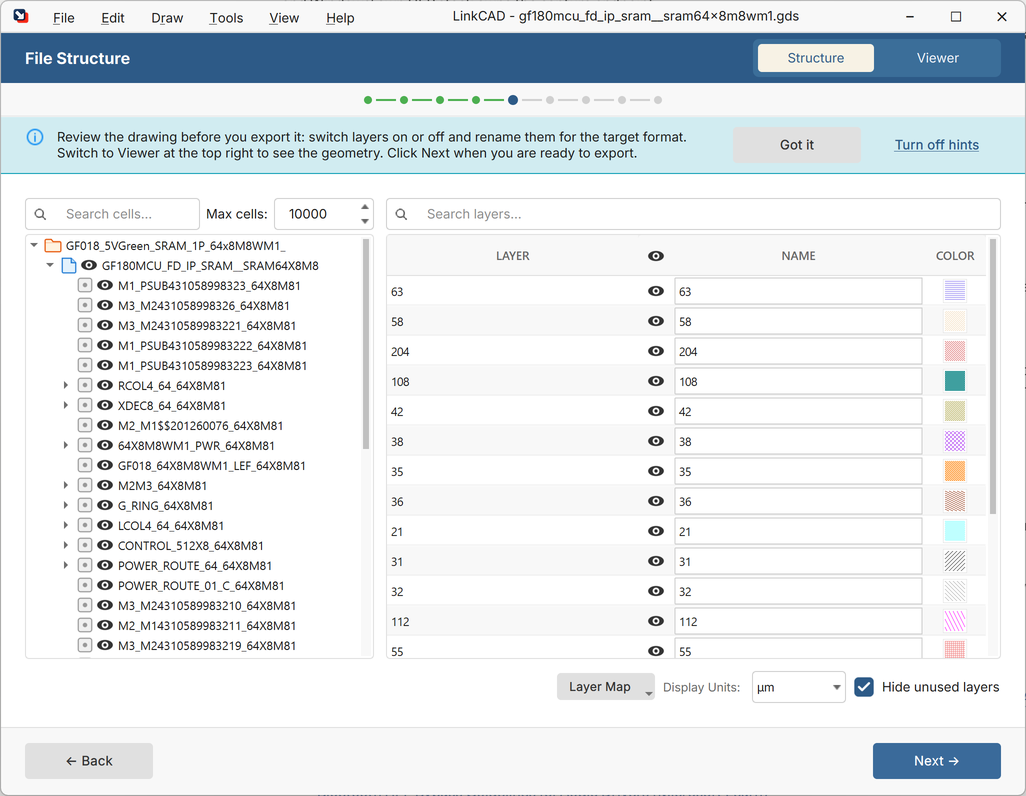Click cell icon for M3_M2431058998326_64X8M81
Viewport: 1026px width, 796px height.
pyautogui.click(x=84, y=305)
